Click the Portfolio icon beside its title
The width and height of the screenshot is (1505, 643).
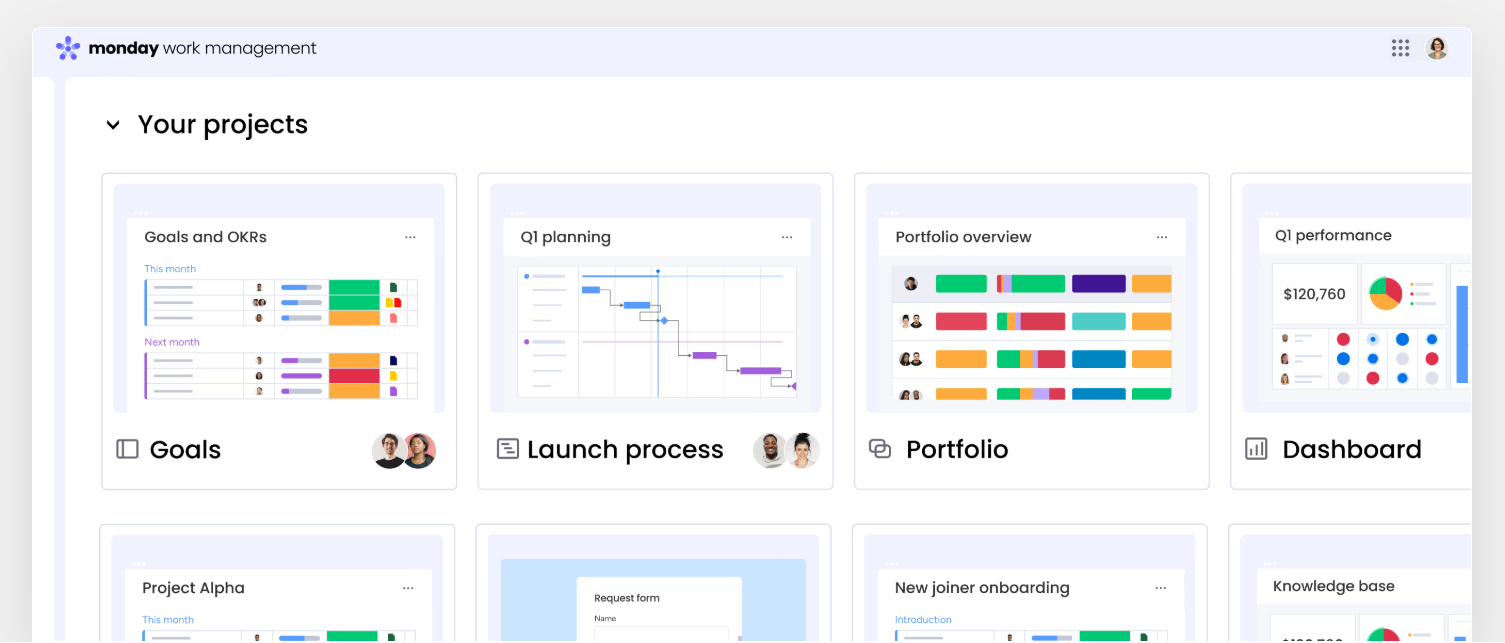tap(880, 449)
